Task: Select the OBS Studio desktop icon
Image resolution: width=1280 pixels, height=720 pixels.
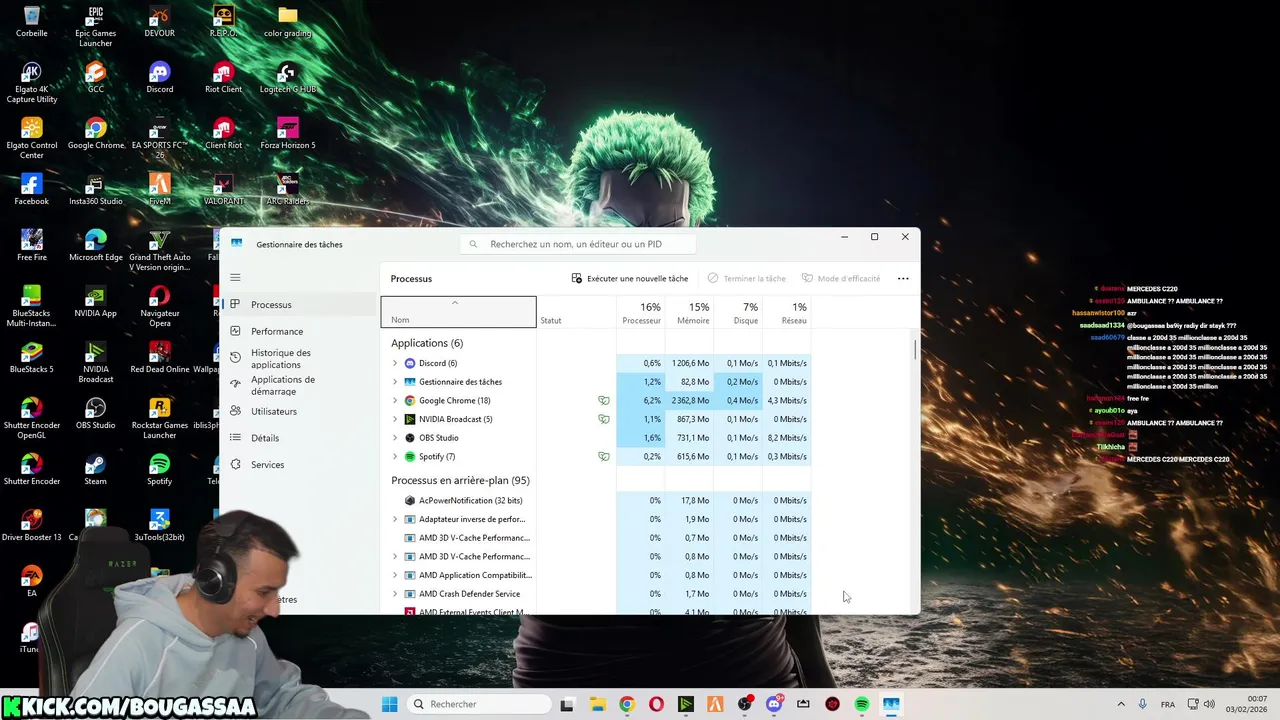Action: pos(95,414)
